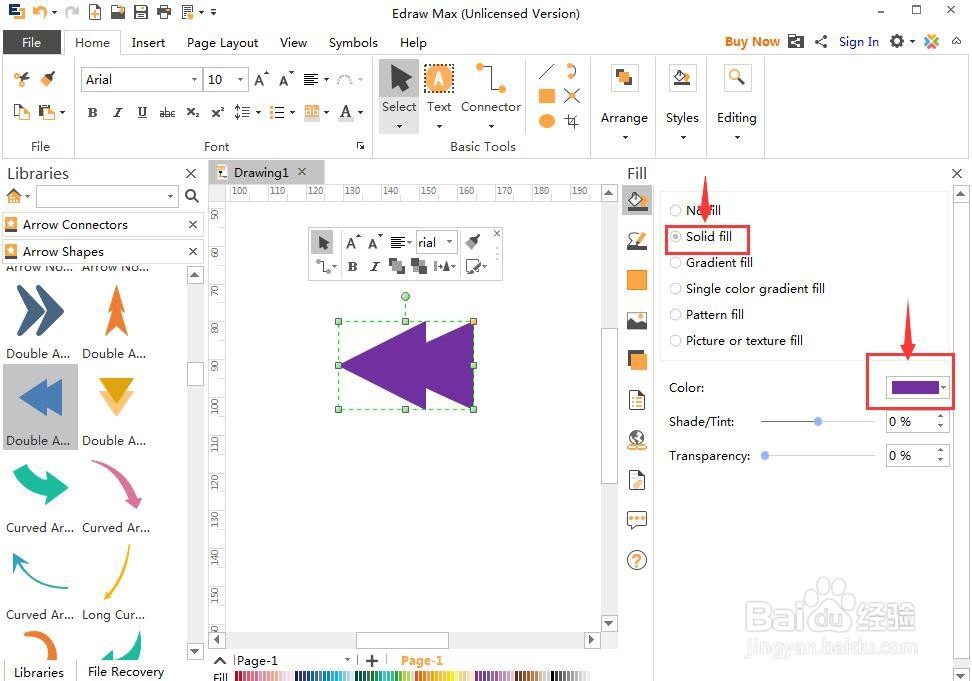This screenshot has height=681, width=972.
Task: Close the Drawing1 document tab
Action: coord(302,172)
